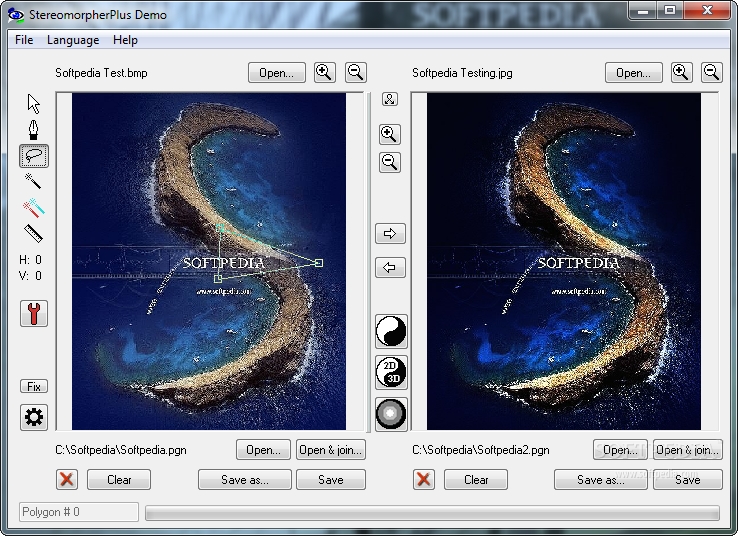Select the pen nib tool
Image resolution: width=738 pixels, height=536 pixels.
[x=33, y=130]
